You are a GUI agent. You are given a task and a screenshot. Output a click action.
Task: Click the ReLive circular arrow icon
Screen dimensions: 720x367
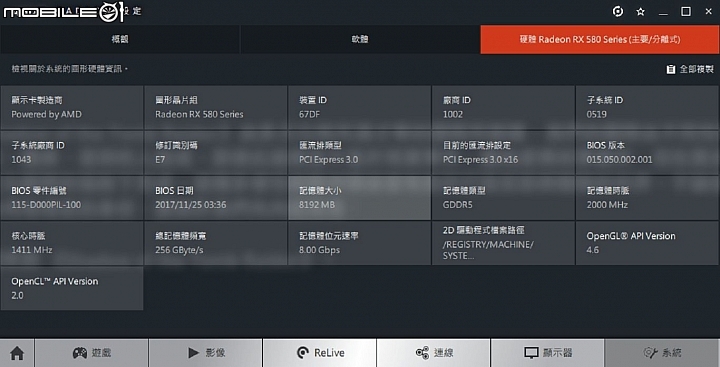pyautogui.click(x=303, y=353)
